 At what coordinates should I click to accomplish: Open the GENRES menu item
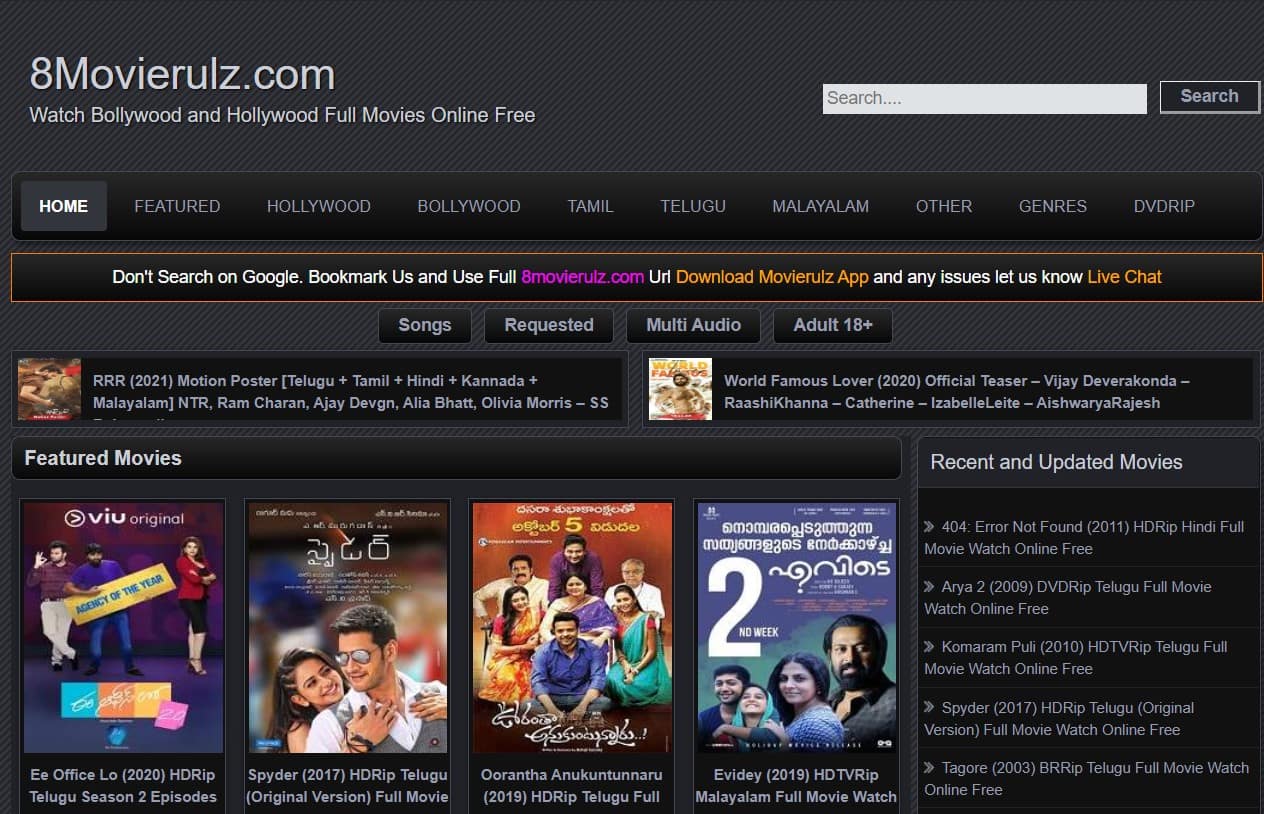1053,206
